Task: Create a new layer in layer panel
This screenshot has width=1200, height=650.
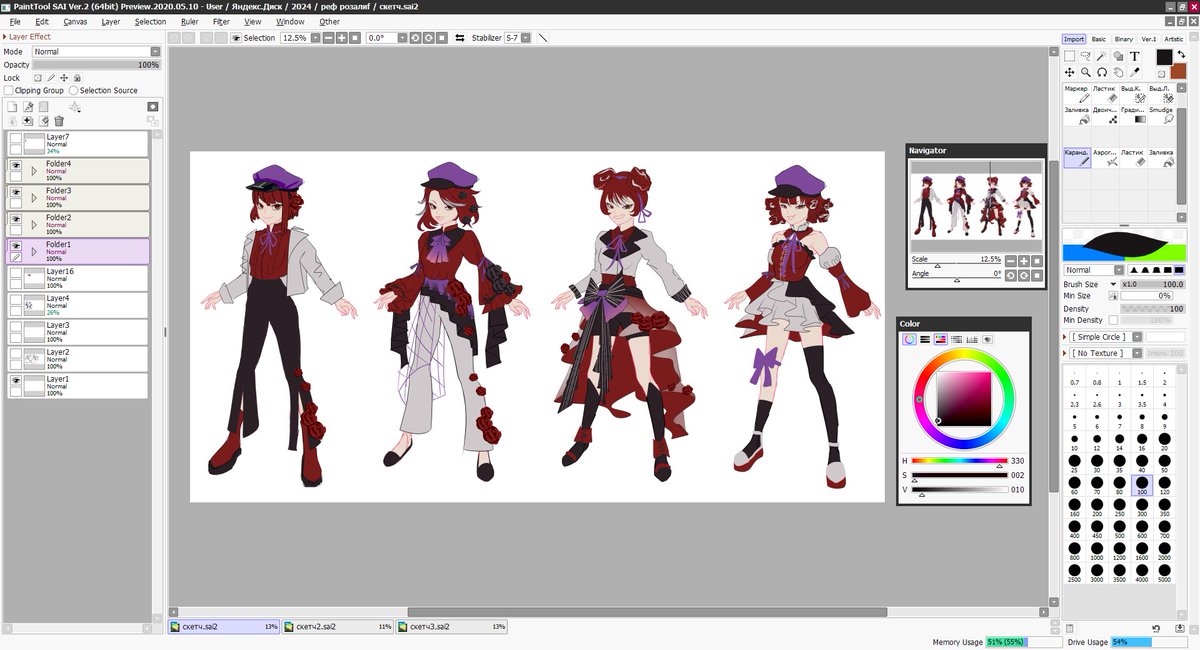Action: 12,106
